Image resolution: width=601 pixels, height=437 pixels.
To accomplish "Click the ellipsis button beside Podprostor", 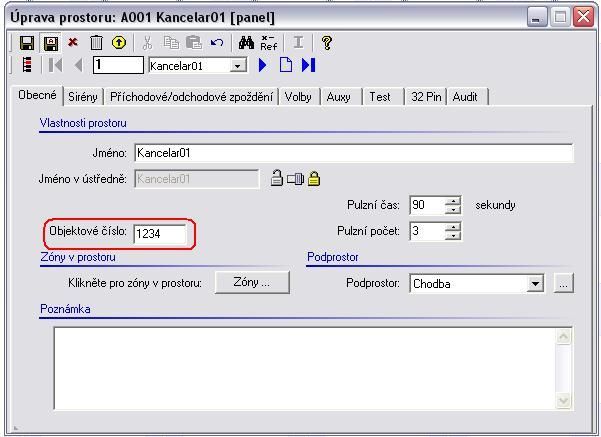I will pos(563,284).
